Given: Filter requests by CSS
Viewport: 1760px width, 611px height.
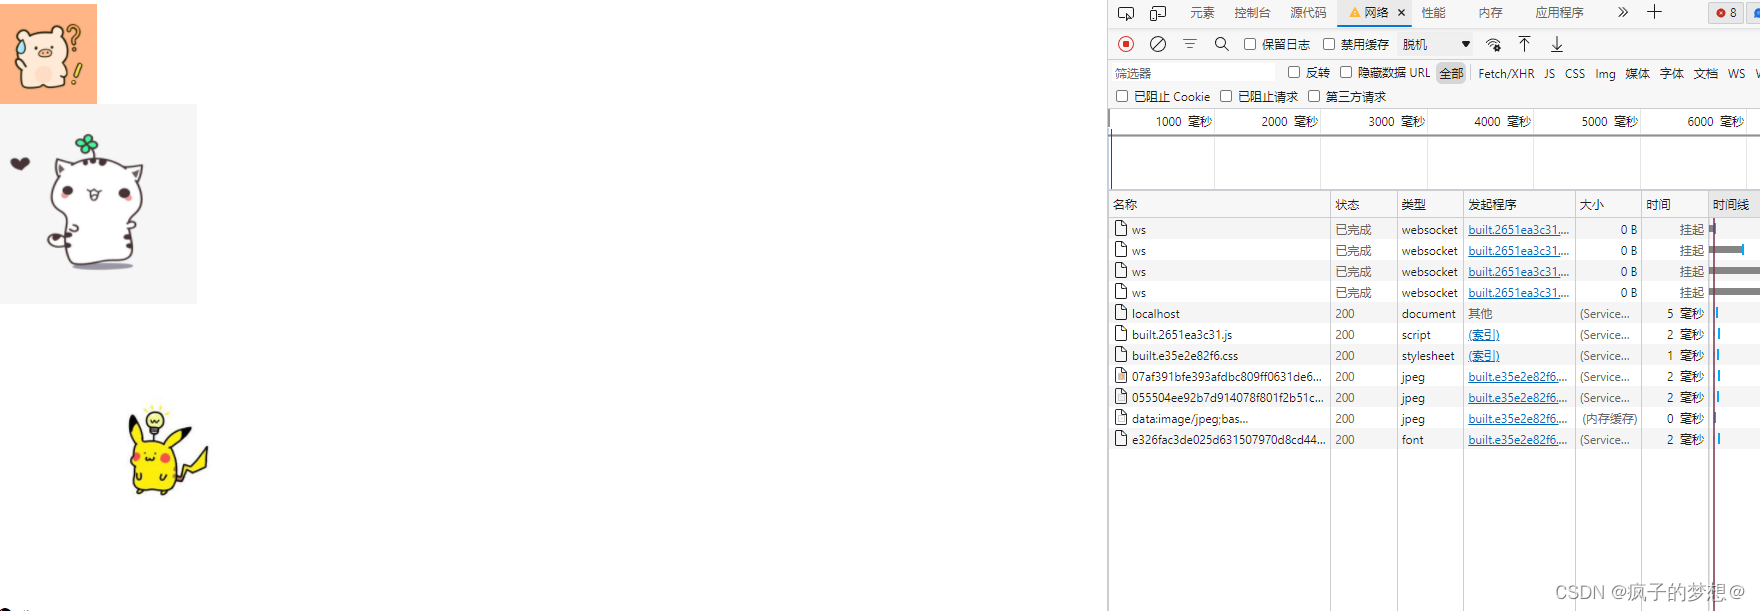Looking at the screenshot, I should (x=1575, y=73).
